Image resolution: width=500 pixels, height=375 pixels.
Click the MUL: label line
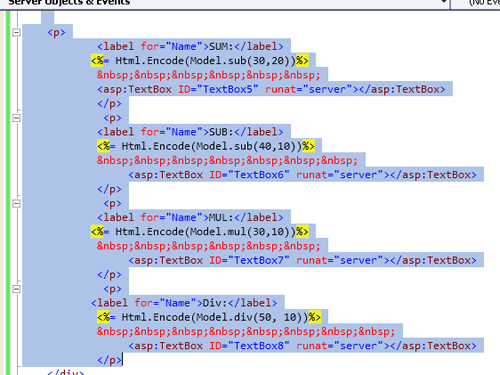point(190,218)
